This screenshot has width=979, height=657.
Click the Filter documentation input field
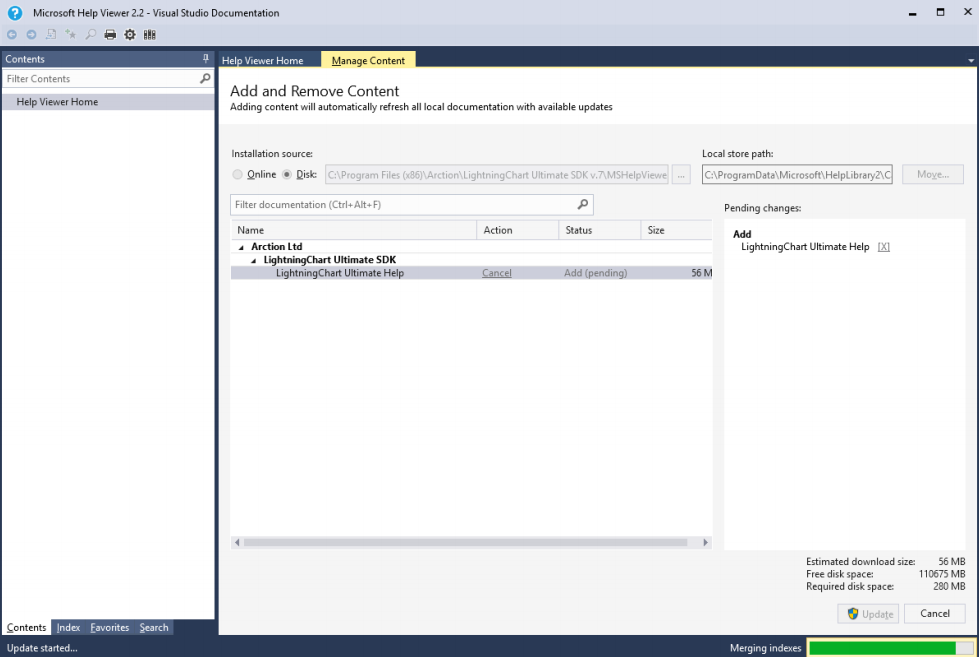pos(400,204)
